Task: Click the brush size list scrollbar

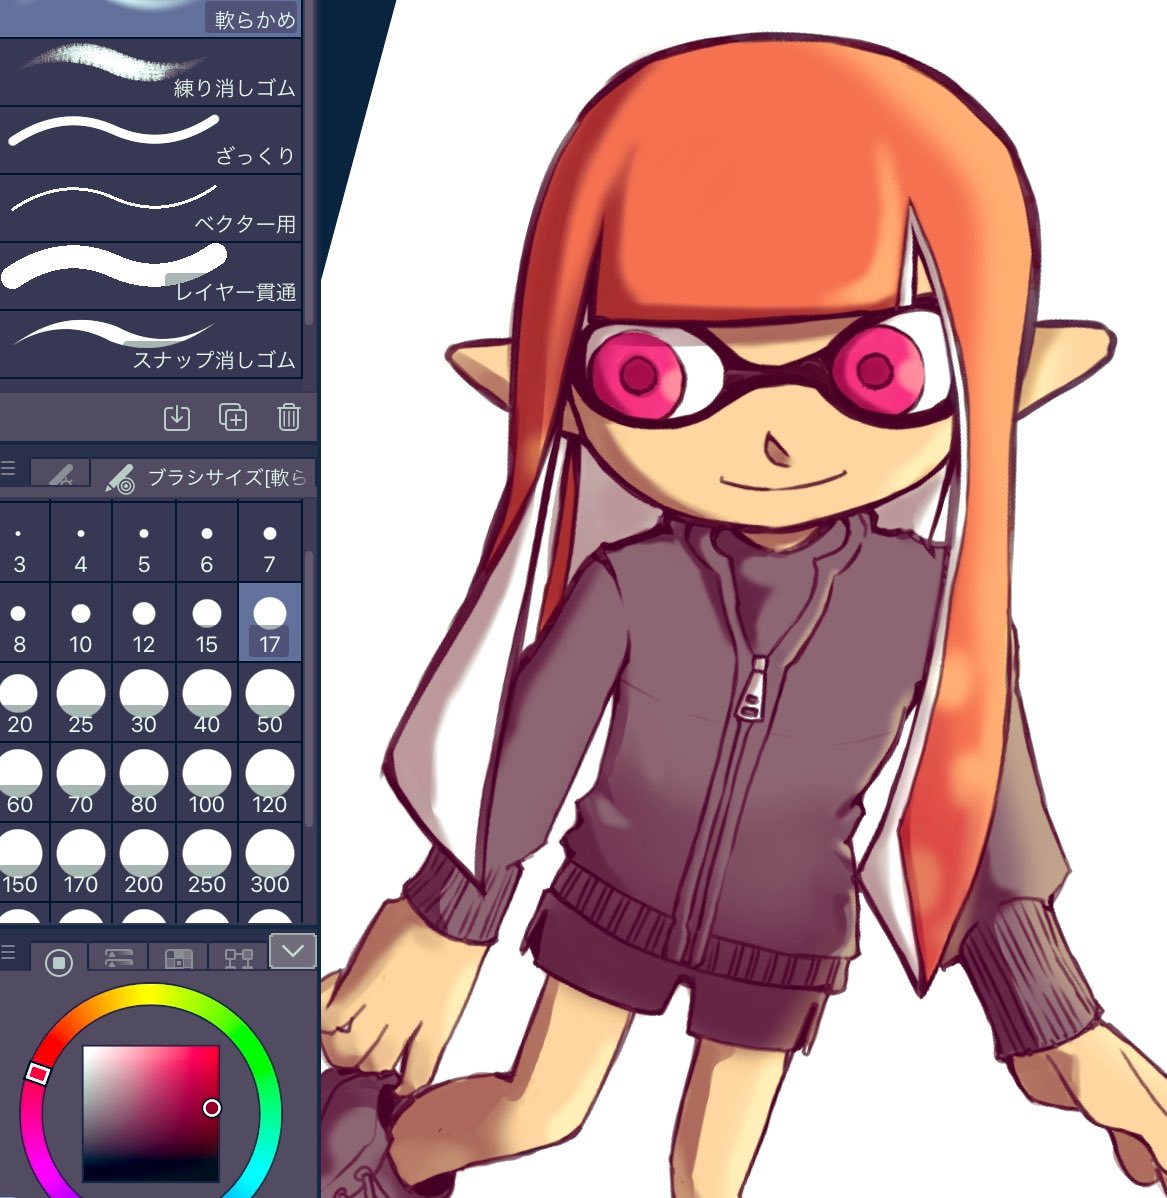Action: (x=309, y=688)
